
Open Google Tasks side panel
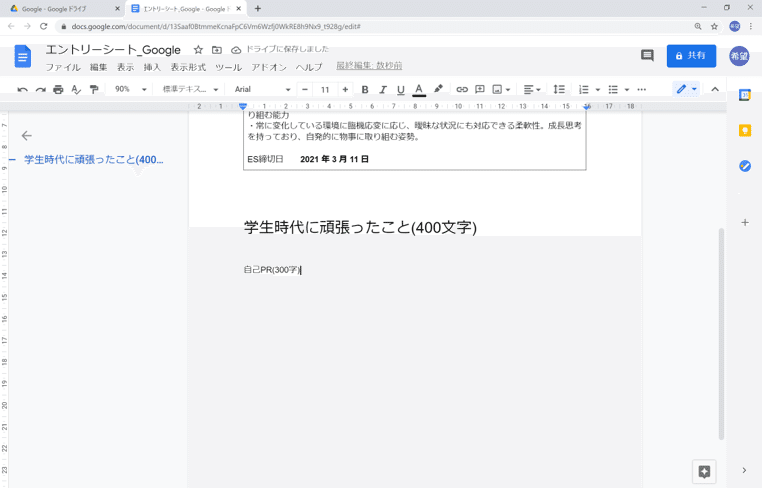coord(745,166)
